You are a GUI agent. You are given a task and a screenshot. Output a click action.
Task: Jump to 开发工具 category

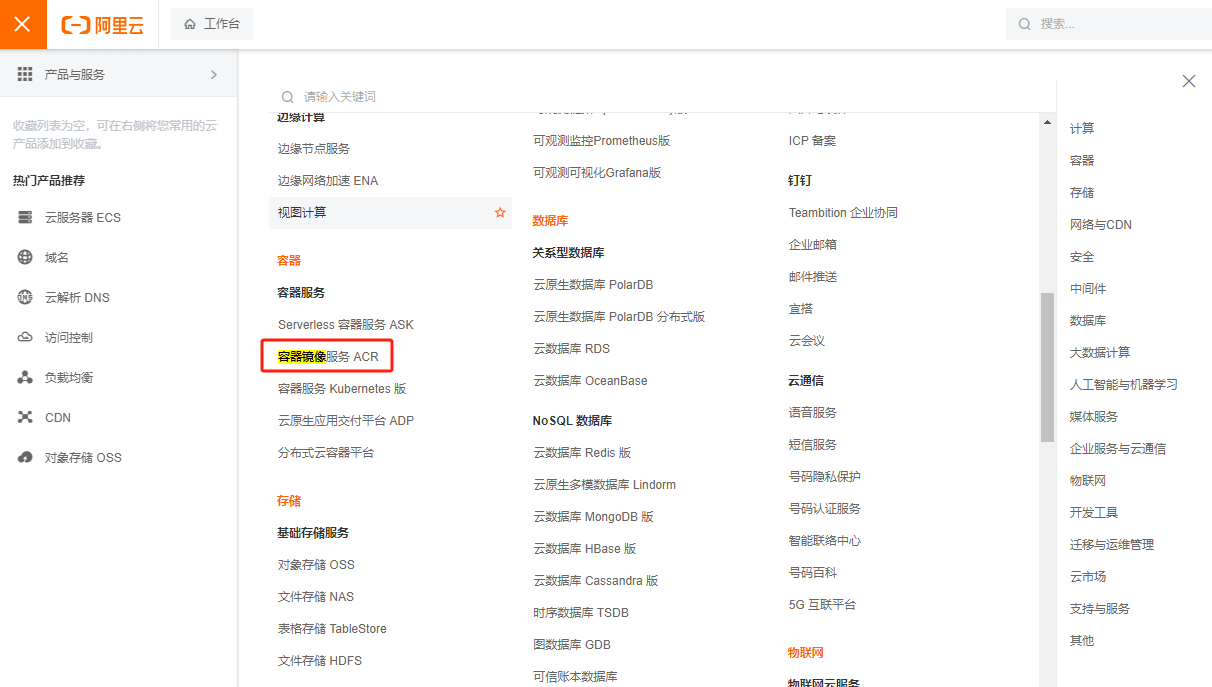coord(1094,512)
